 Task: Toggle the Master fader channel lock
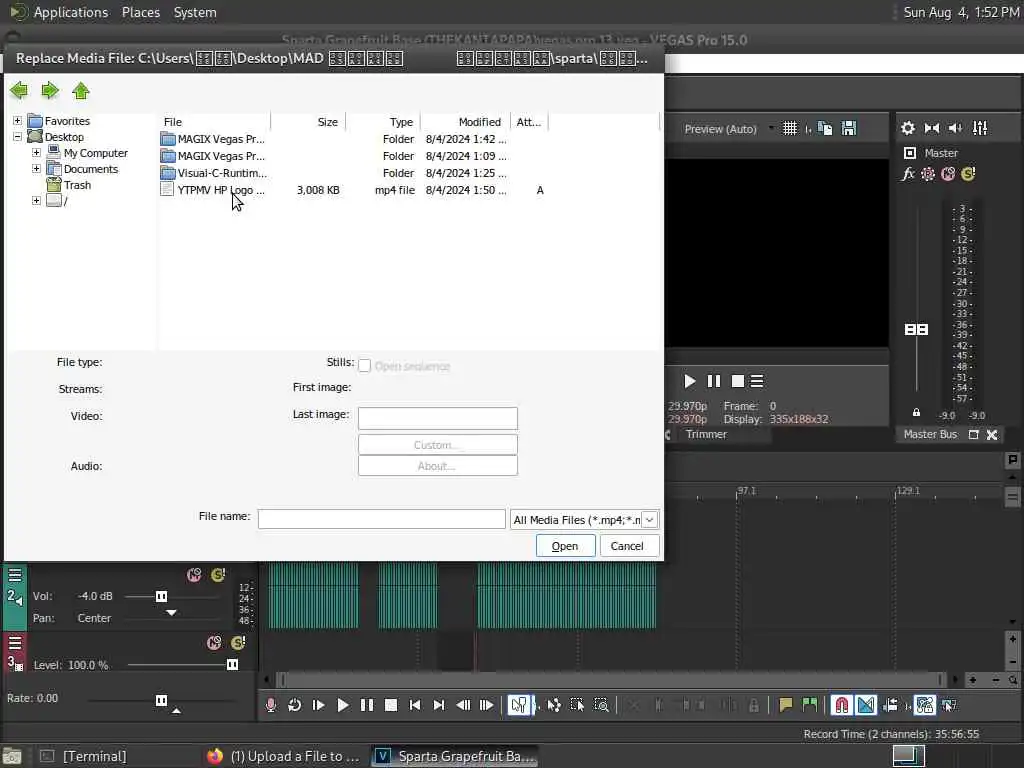click(916, 413)
